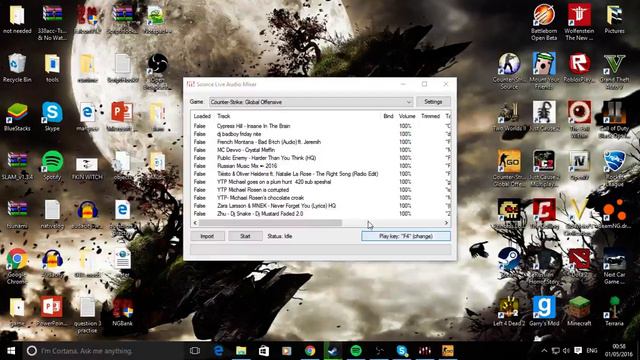Select track YTP- Michael Rosen's chocolate croak

(x=260, y=198)
